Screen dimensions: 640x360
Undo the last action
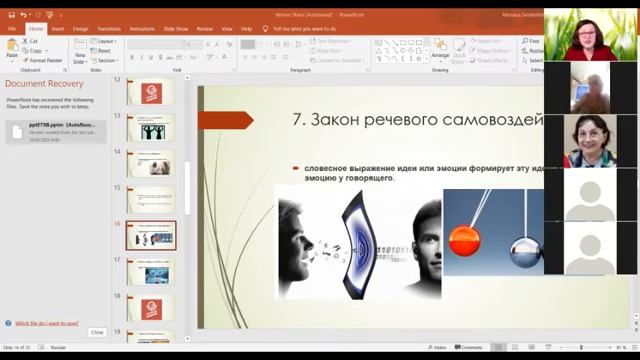(24, 15)
